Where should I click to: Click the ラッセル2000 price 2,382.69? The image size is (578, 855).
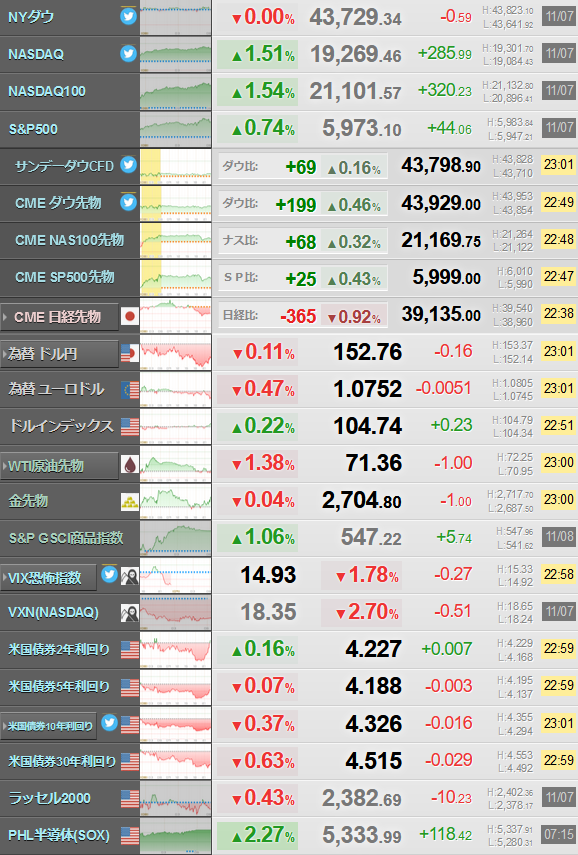click(x=362, y=798)
